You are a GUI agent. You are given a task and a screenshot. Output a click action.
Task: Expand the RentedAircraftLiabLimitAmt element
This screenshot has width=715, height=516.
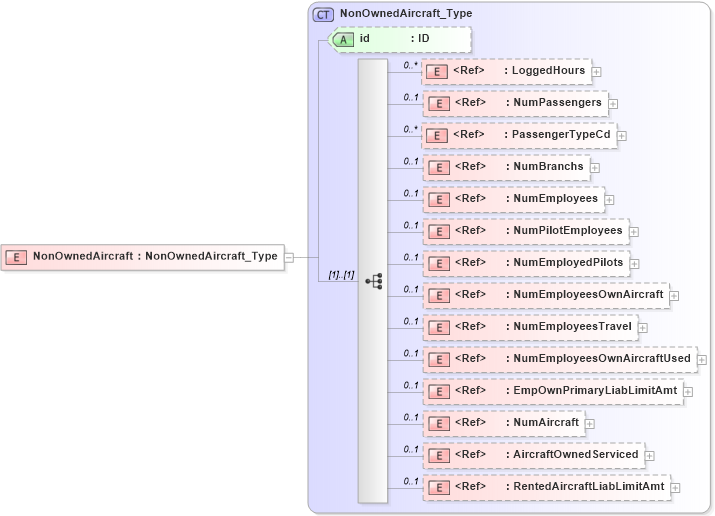click(676, 487)
